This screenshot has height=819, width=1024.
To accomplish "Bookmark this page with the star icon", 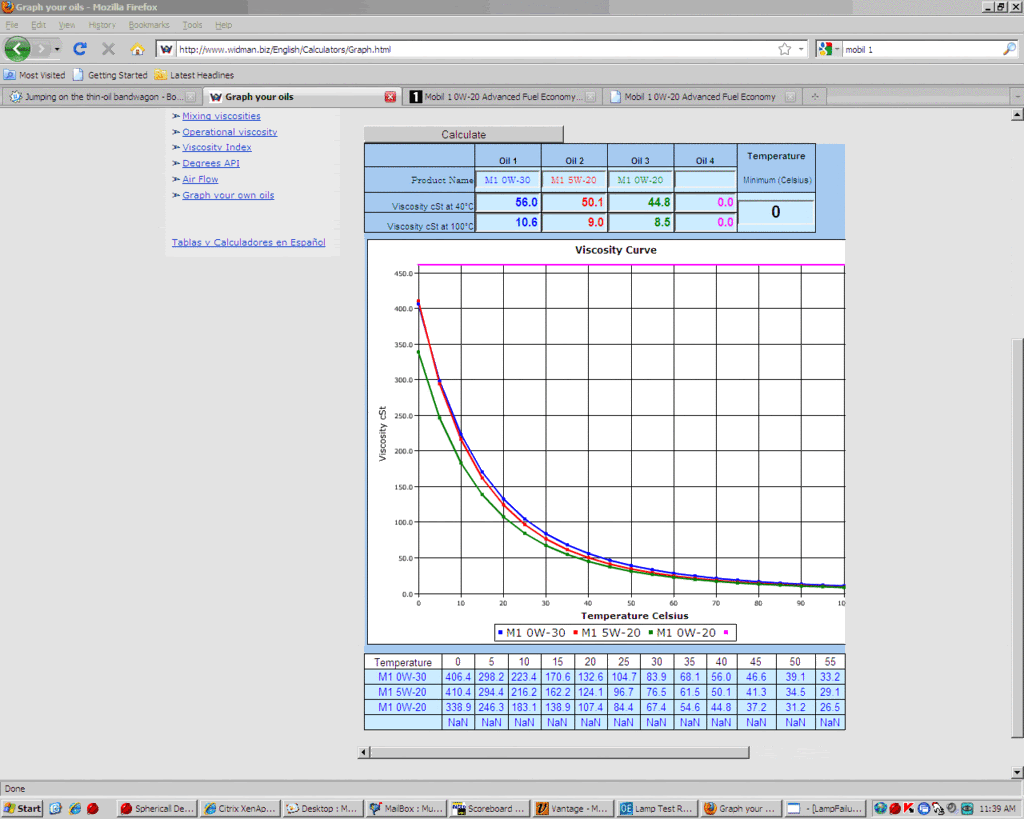I will click(x=784, y=49).
